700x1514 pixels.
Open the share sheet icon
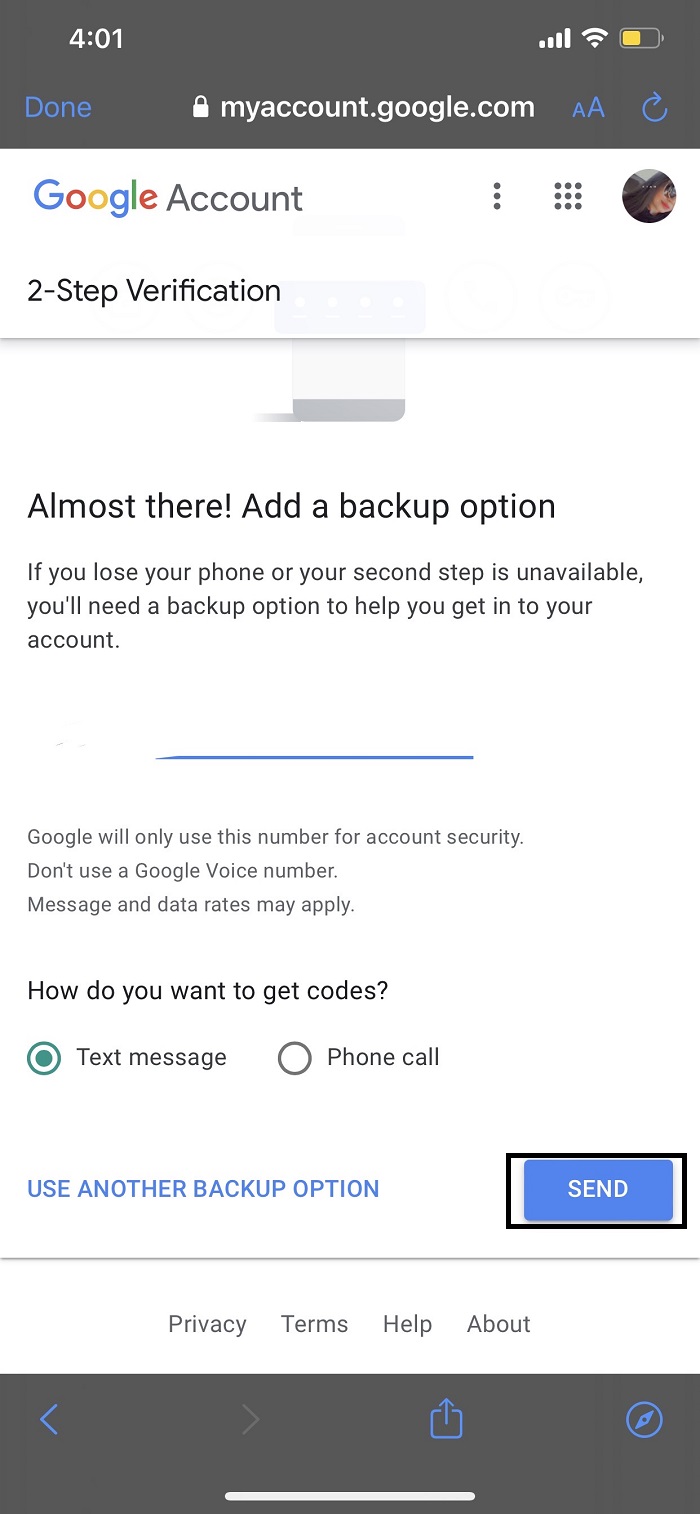click(x=446, y=1417)
